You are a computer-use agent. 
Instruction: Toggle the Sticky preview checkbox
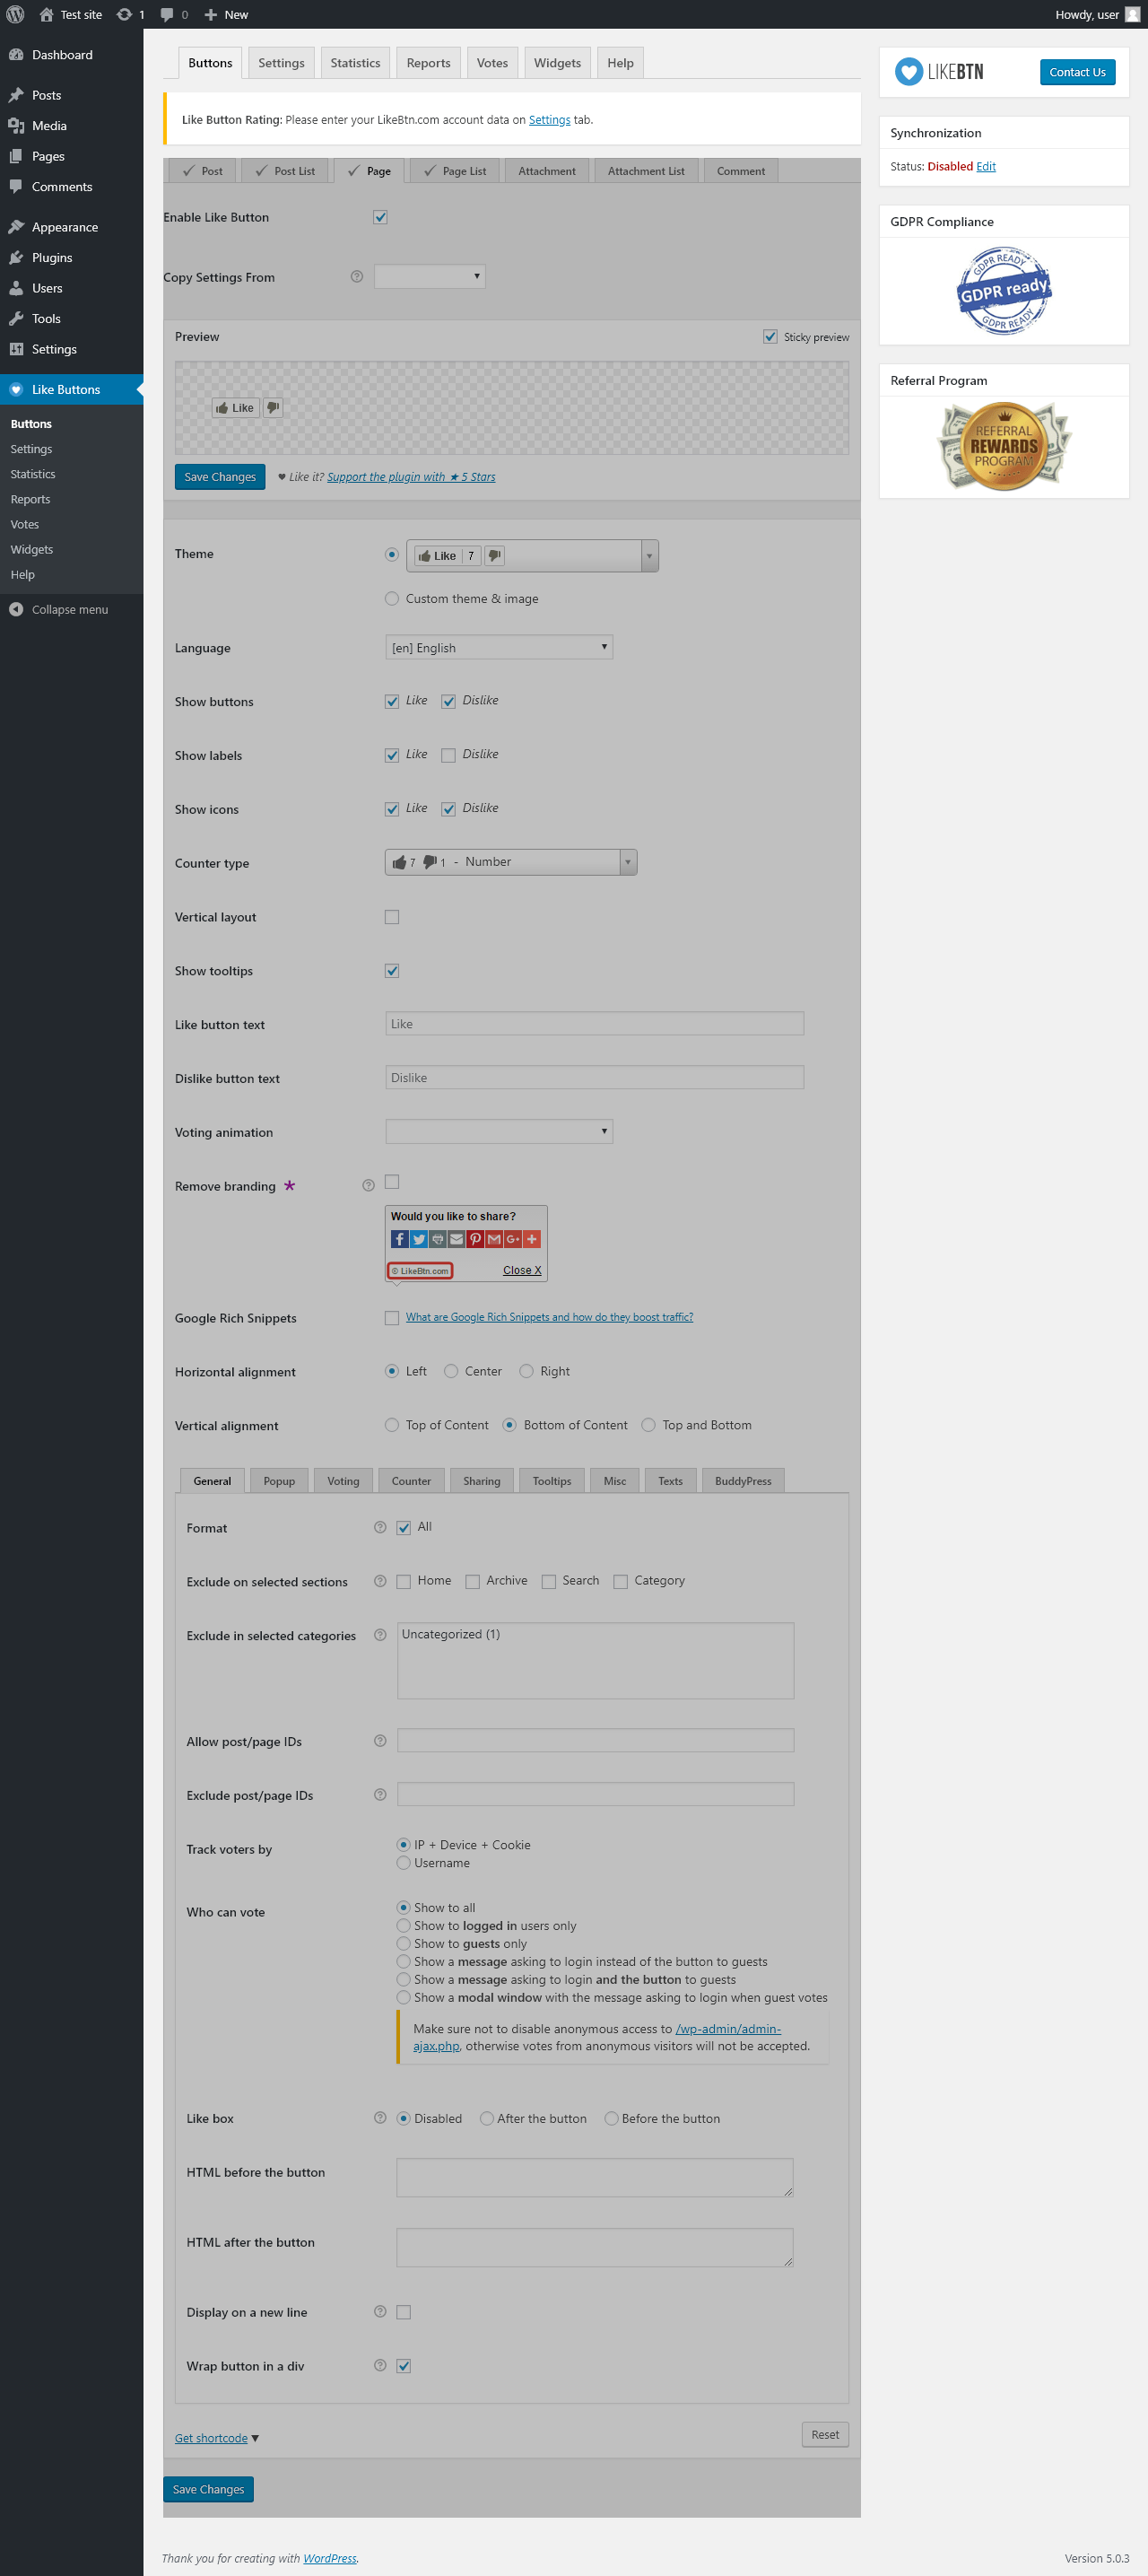[770, 337]
